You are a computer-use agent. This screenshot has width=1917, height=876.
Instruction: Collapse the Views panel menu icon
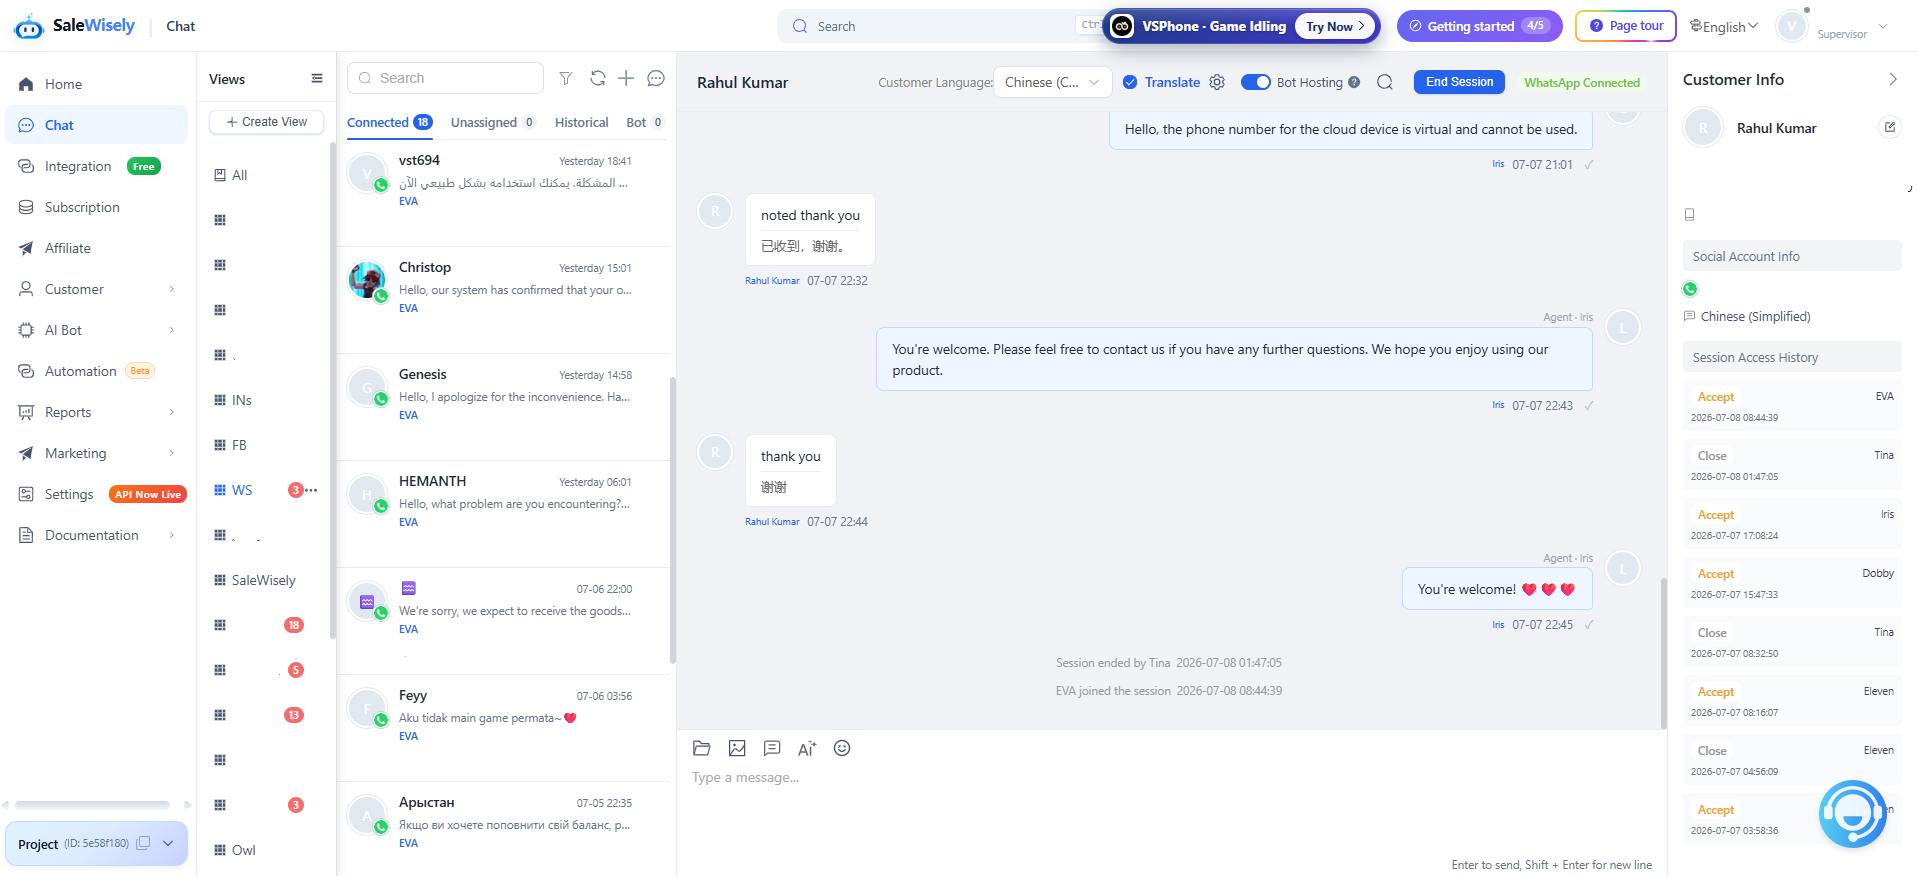[317, 79]
